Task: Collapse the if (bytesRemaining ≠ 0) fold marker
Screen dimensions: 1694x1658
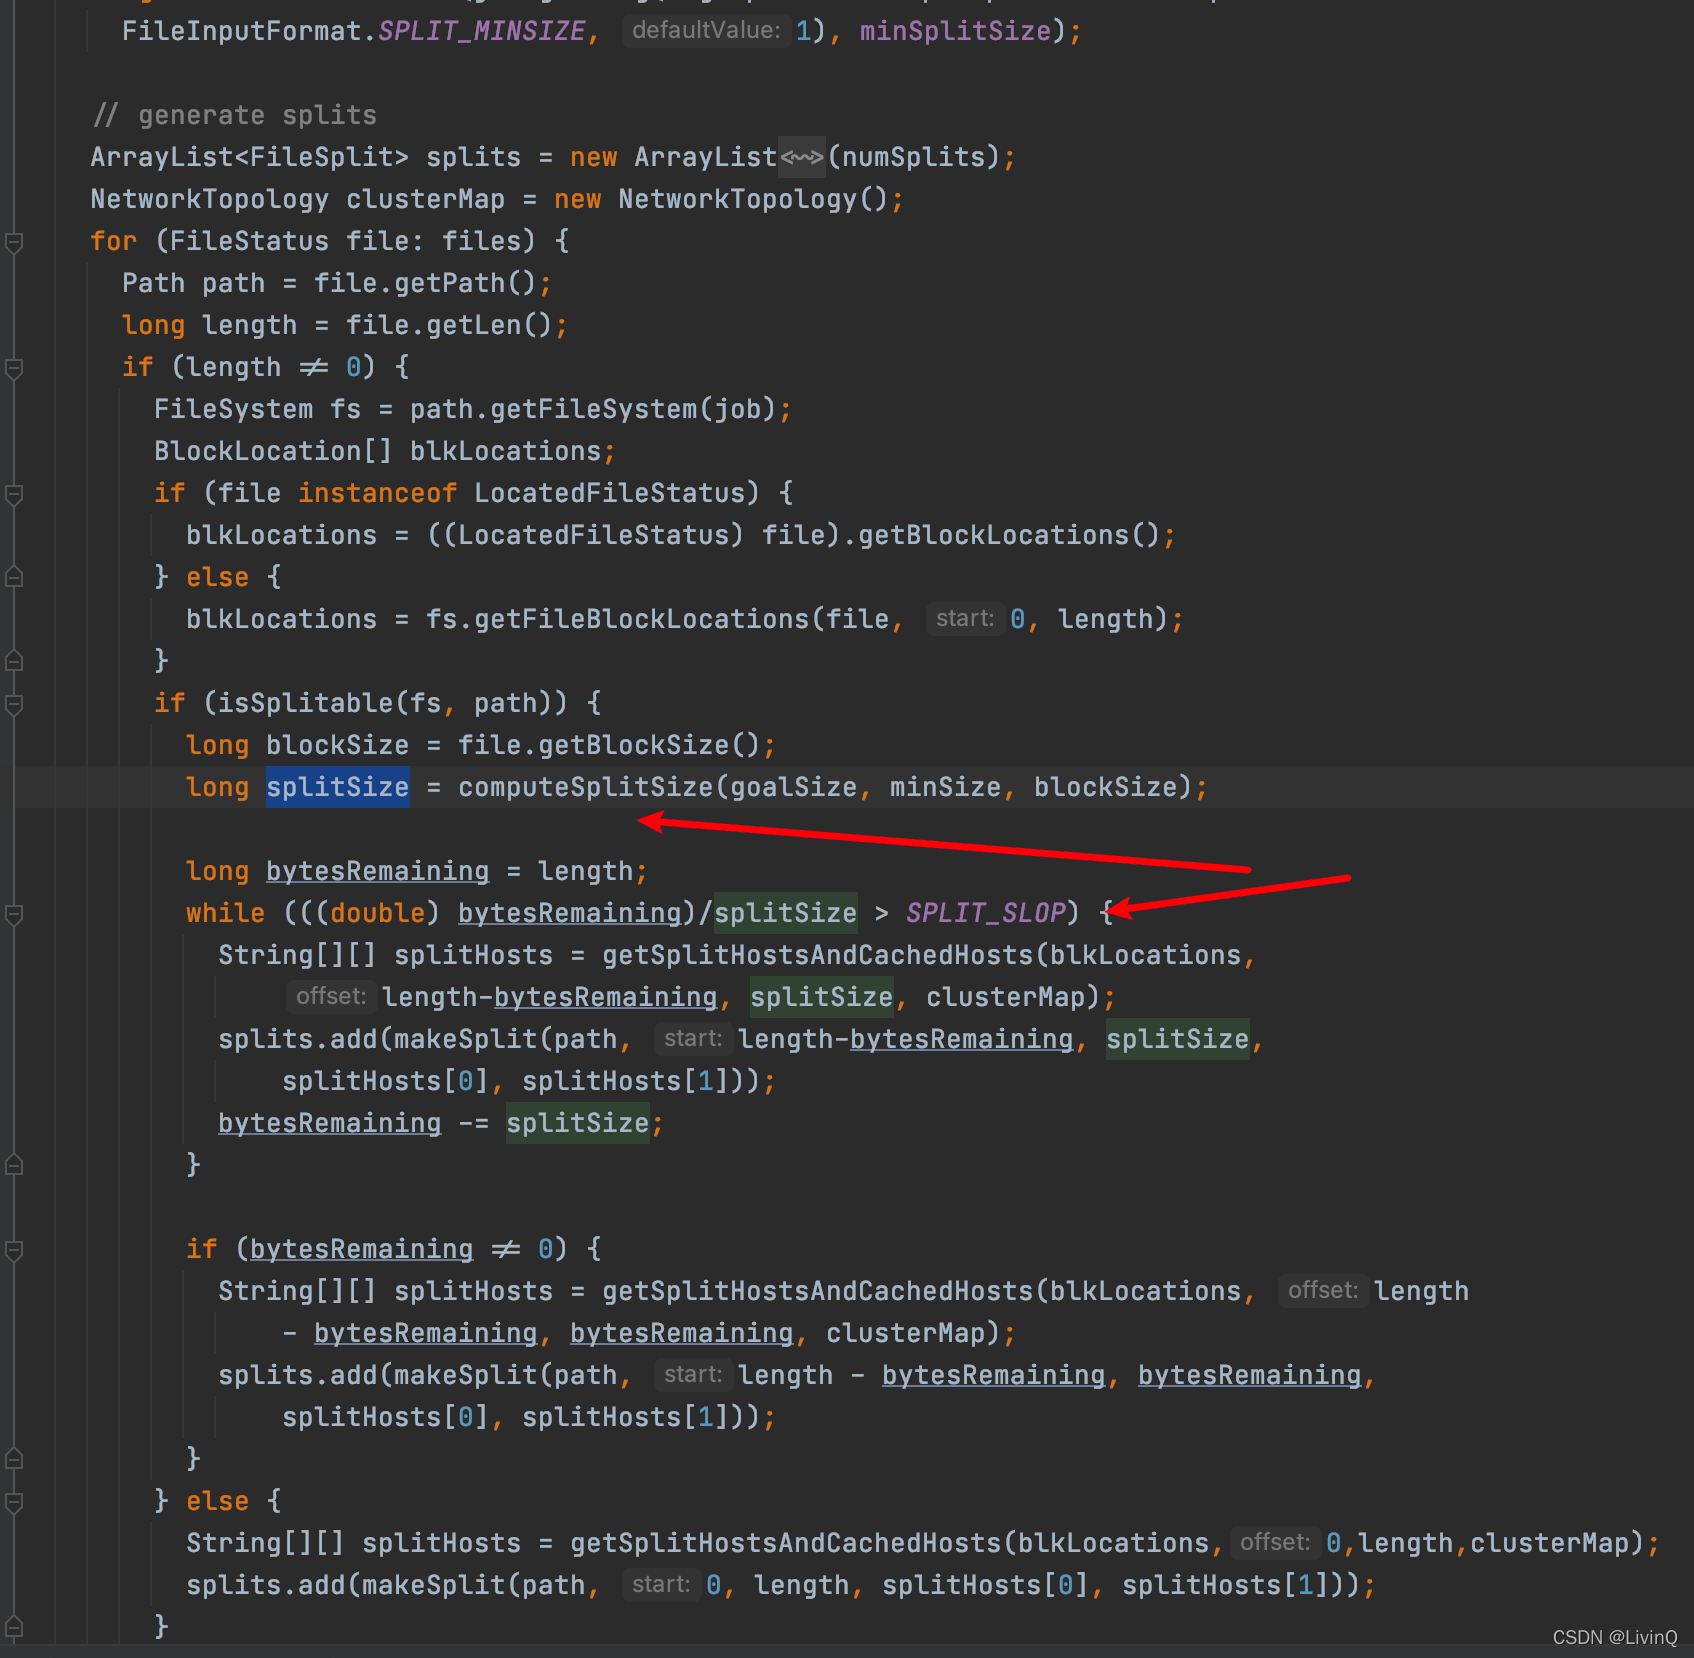Action: 14,1250
